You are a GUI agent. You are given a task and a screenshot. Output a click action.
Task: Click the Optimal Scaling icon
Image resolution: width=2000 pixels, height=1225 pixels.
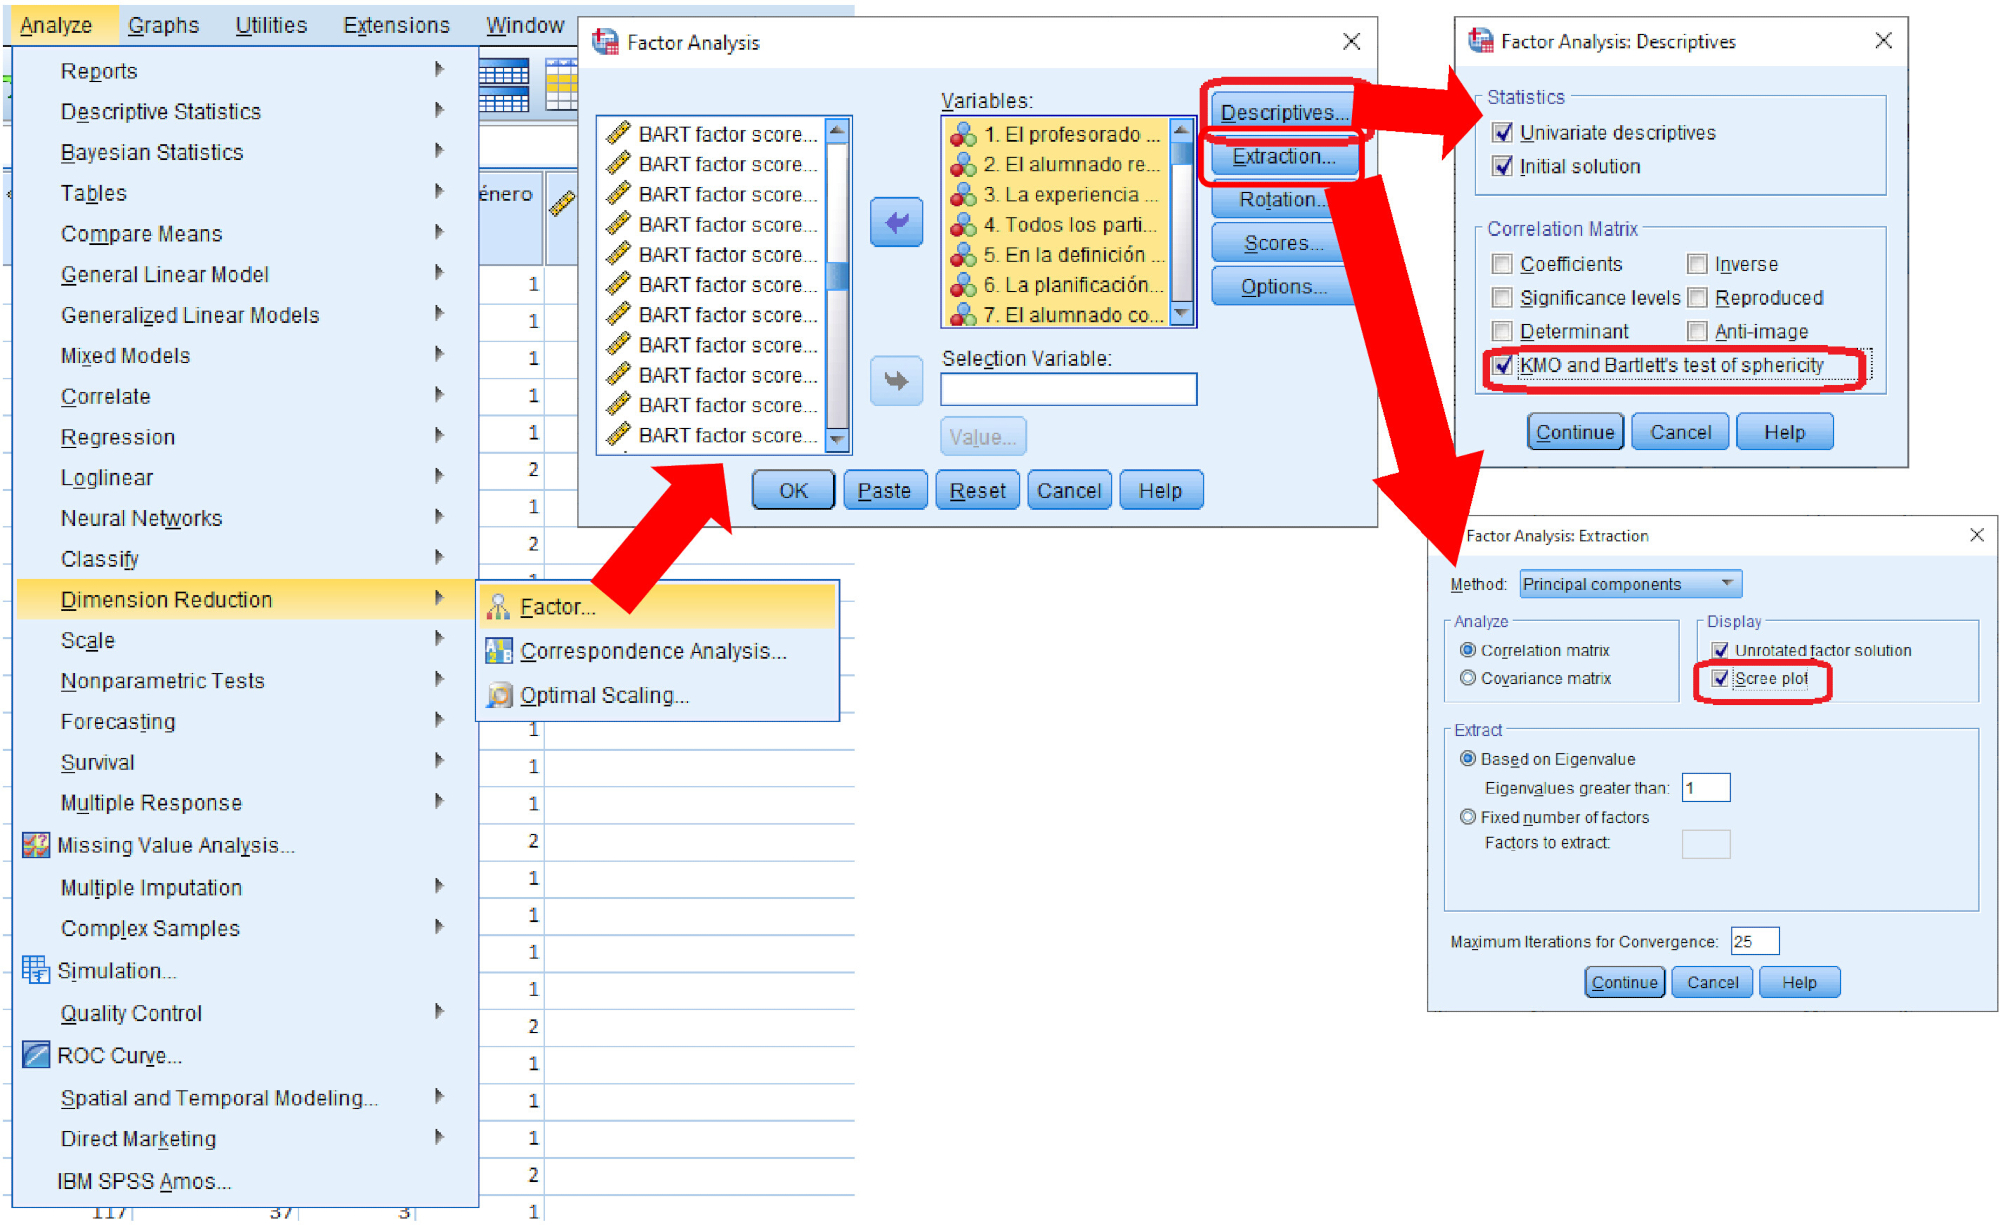coord(498,695)
